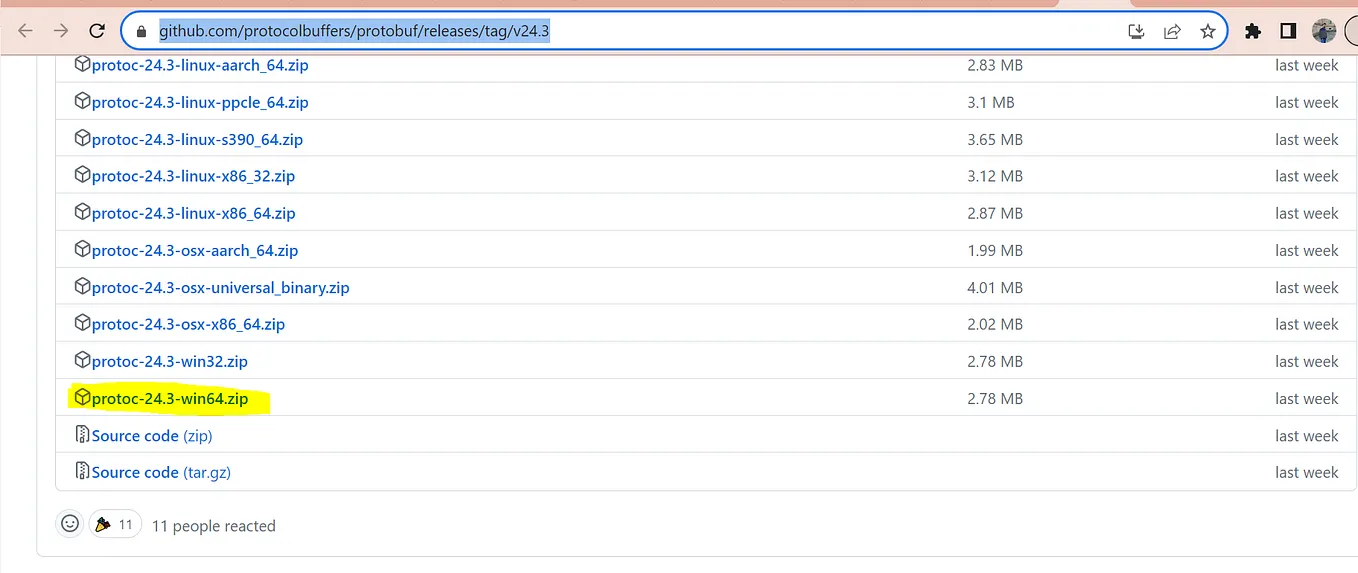This screenshot has width=1358, height=573.
Task: Click the '11 people reacted' text
Action: tap(213, 525)
